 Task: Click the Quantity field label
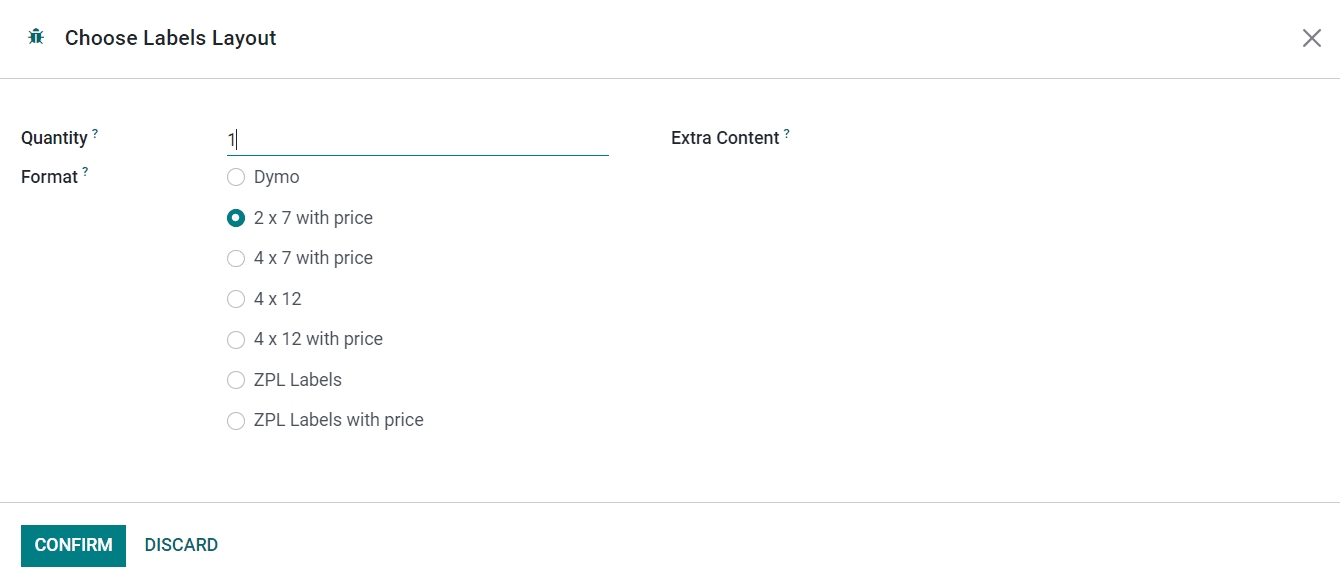(x=54, y=138)
